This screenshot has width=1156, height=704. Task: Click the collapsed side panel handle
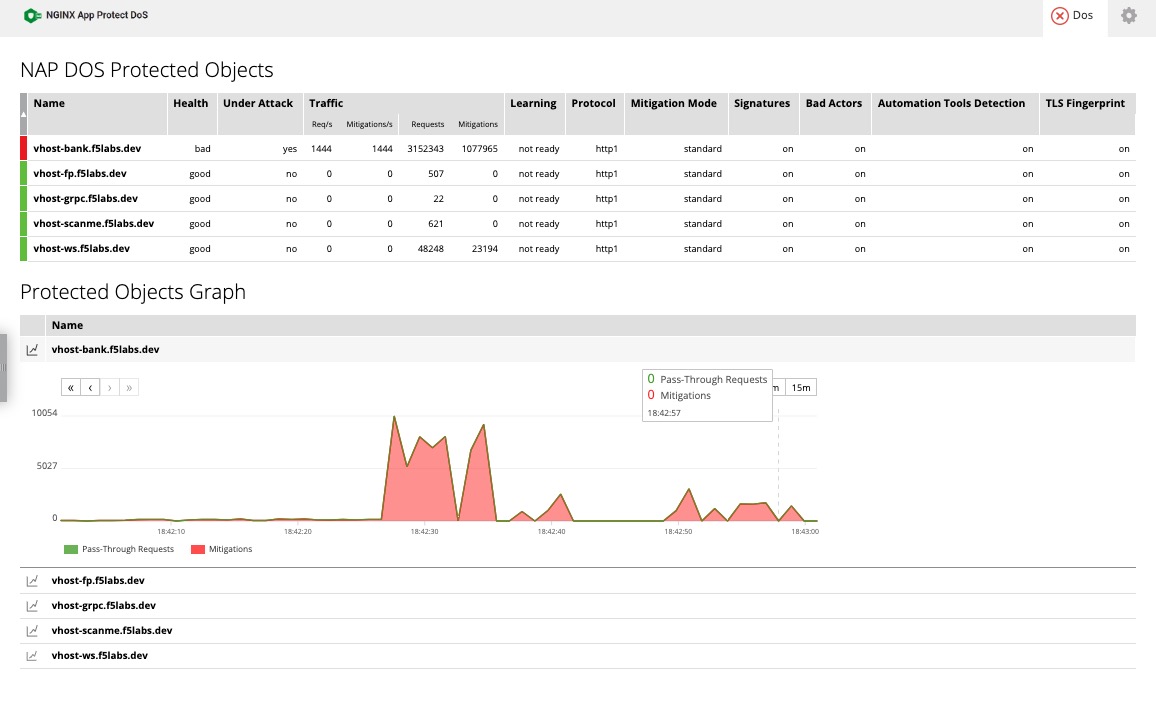pyautogui.click(x=3, y=368)
